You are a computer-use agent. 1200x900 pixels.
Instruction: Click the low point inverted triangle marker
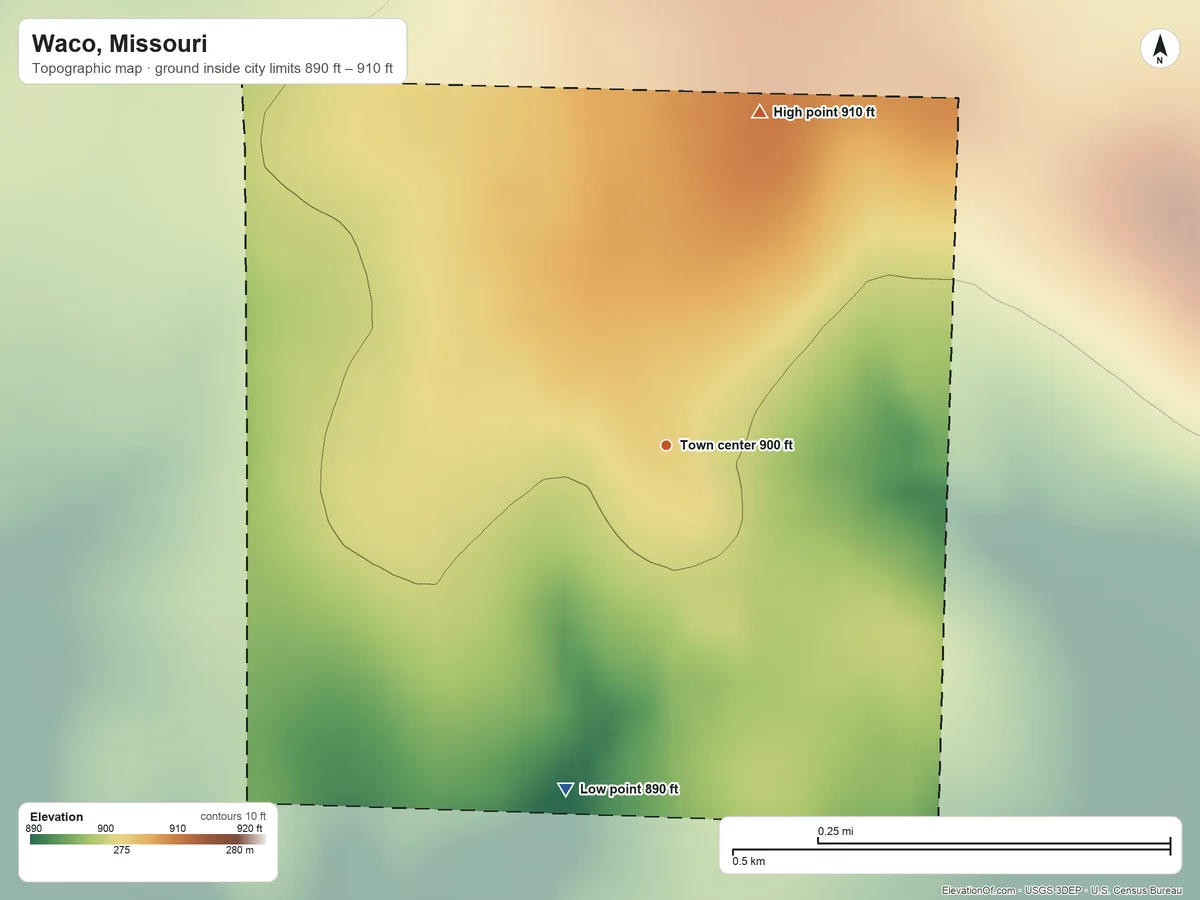(565, 790)
